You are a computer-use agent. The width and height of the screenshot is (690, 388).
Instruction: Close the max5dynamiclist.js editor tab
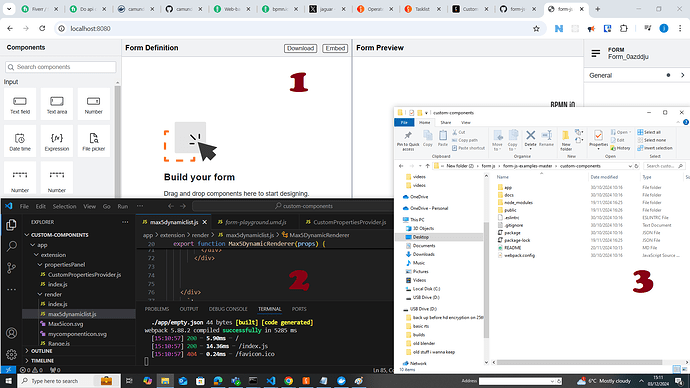pyautogui.click(x=205, y=222)
